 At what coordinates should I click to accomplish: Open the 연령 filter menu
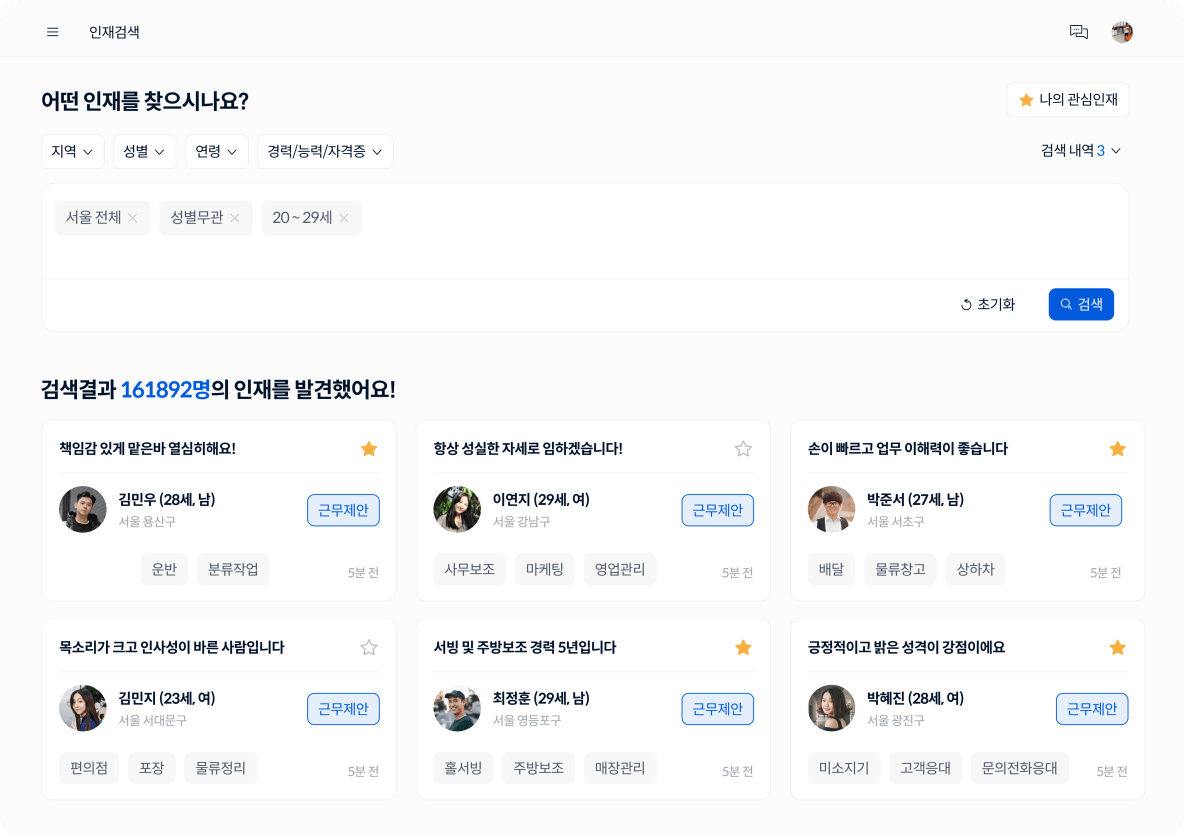coord(216,151)
